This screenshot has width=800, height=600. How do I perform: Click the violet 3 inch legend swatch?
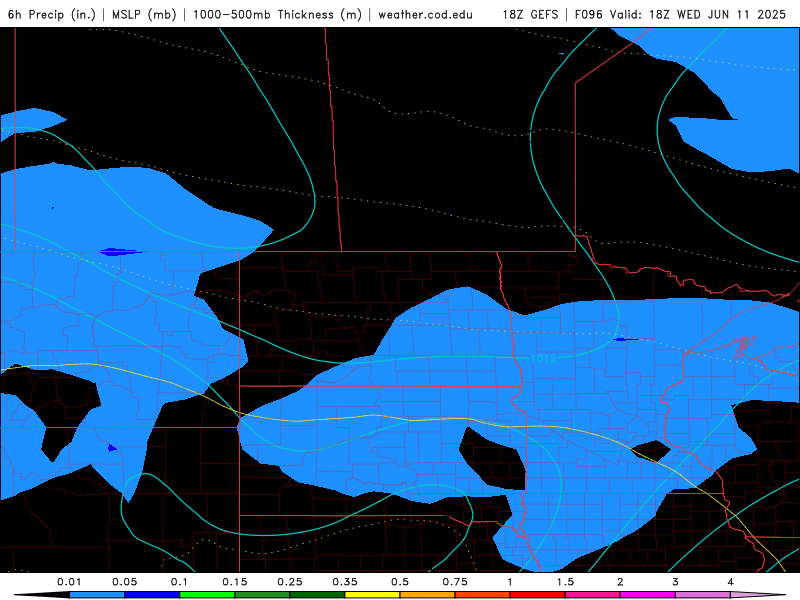703,595
